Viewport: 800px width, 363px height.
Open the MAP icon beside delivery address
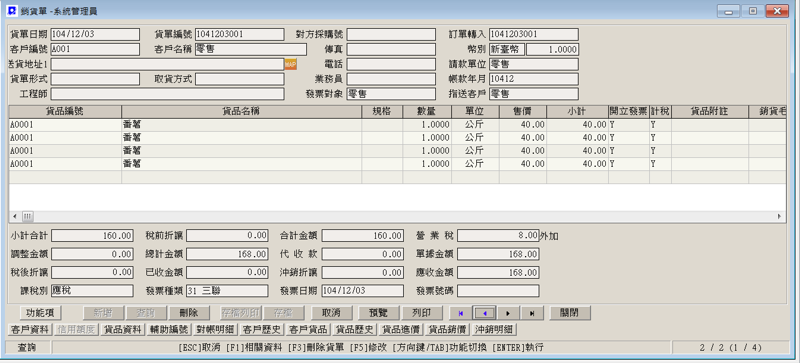(290, 64)
